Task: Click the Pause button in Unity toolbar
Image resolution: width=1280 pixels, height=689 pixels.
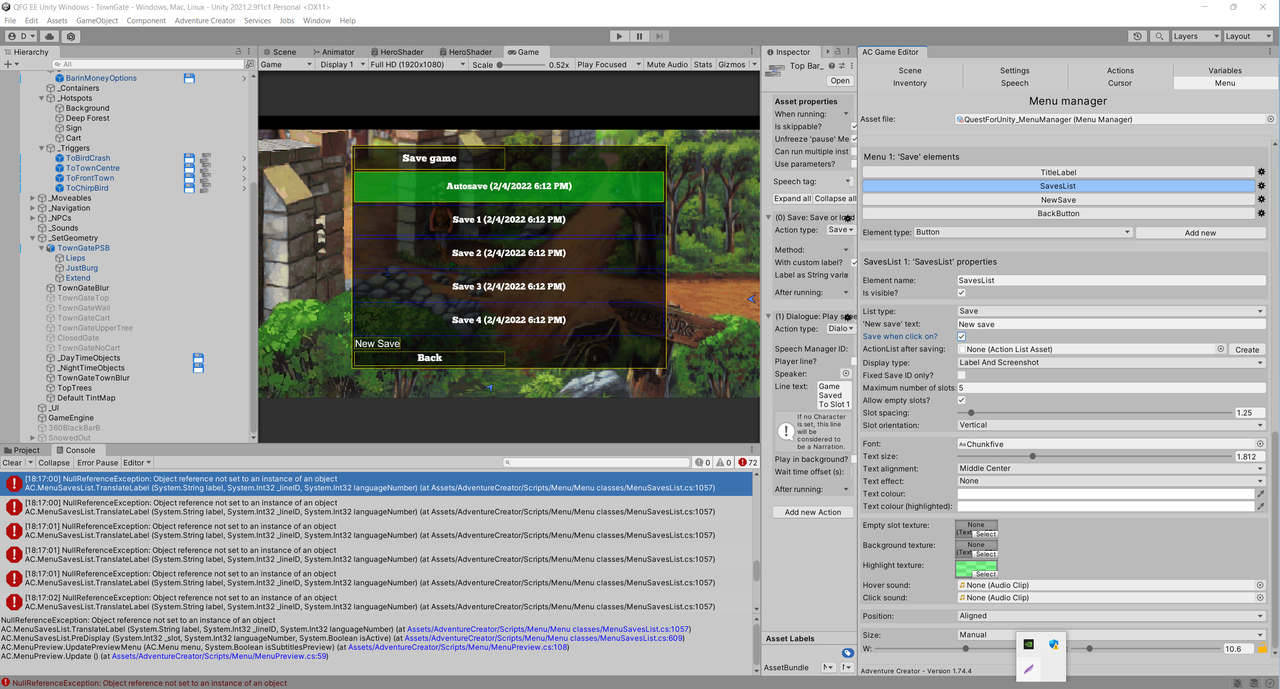Action: (x=640, y=36)
